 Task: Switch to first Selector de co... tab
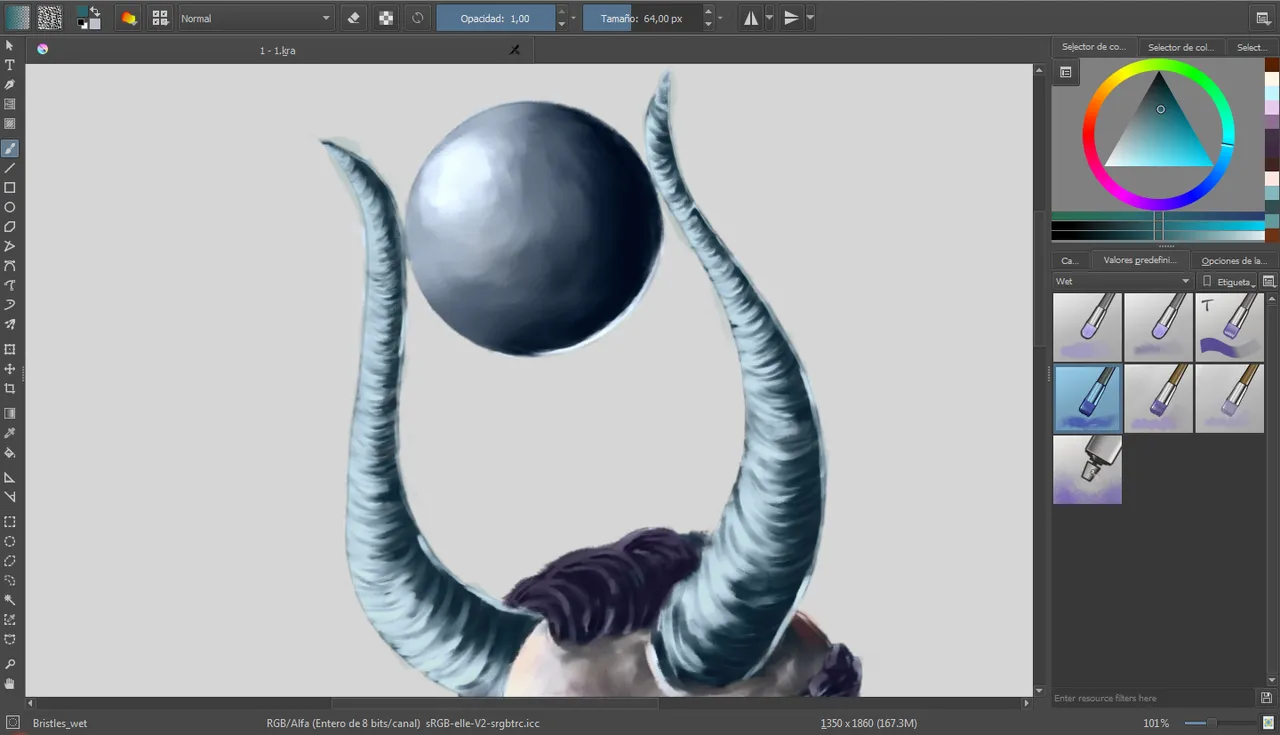pyautogui.click(x=1093, y=47)
